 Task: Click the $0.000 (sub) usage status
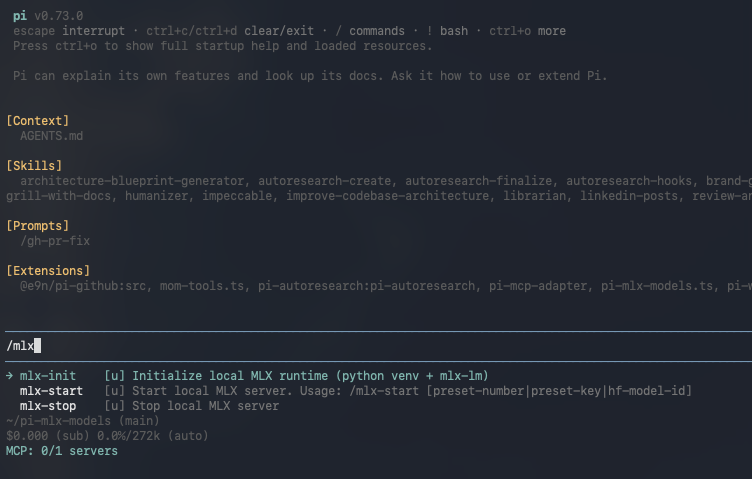pyautogui.click(x=48, y=435)
